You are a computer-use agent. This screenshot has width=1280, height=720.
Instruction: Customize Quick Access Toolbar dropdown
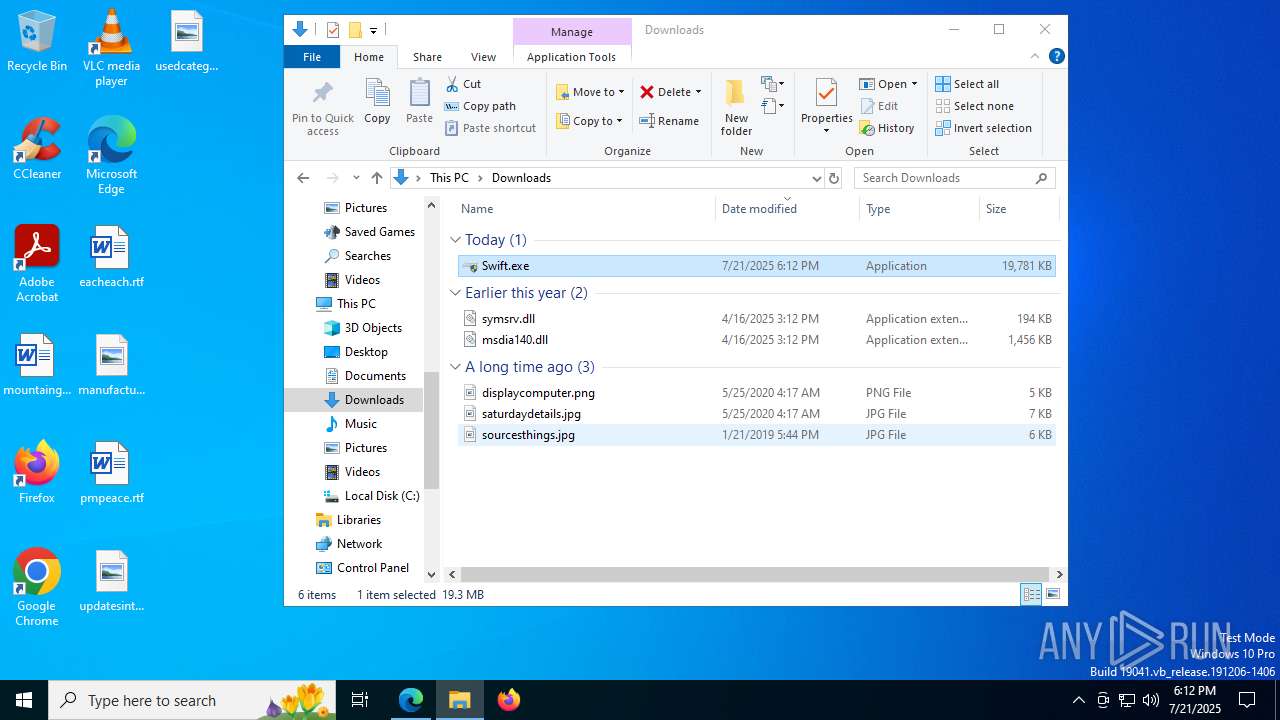(x=373, y=31)
